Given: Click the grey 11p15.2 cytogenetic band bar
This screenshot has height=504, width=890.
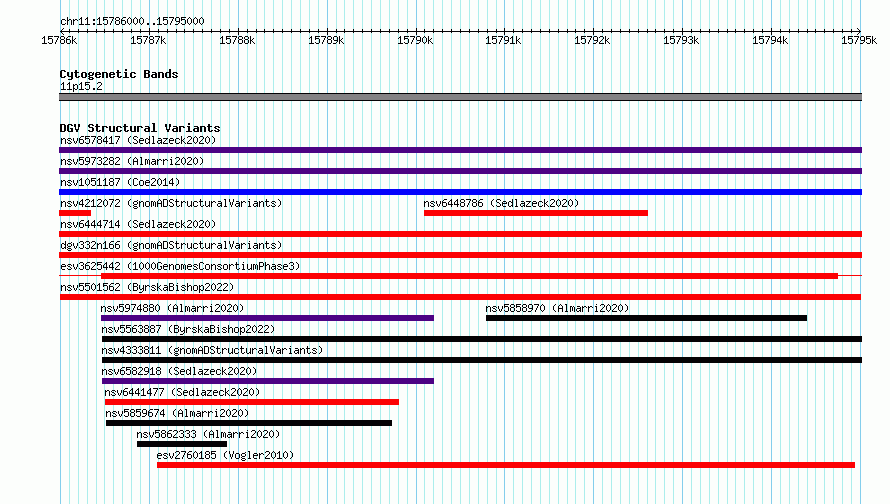Looking at the screenshot, I should [460, 97].
